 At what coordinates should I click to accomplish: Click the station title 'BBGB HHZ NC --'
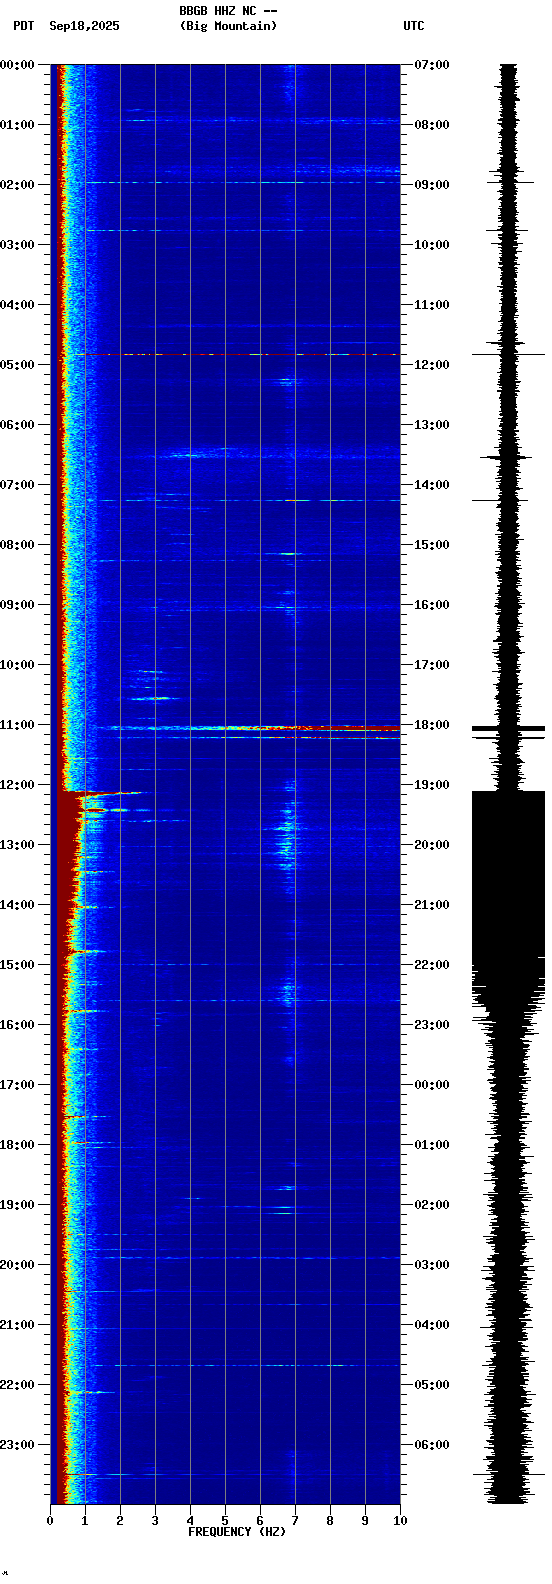click(x=228, y=11)
